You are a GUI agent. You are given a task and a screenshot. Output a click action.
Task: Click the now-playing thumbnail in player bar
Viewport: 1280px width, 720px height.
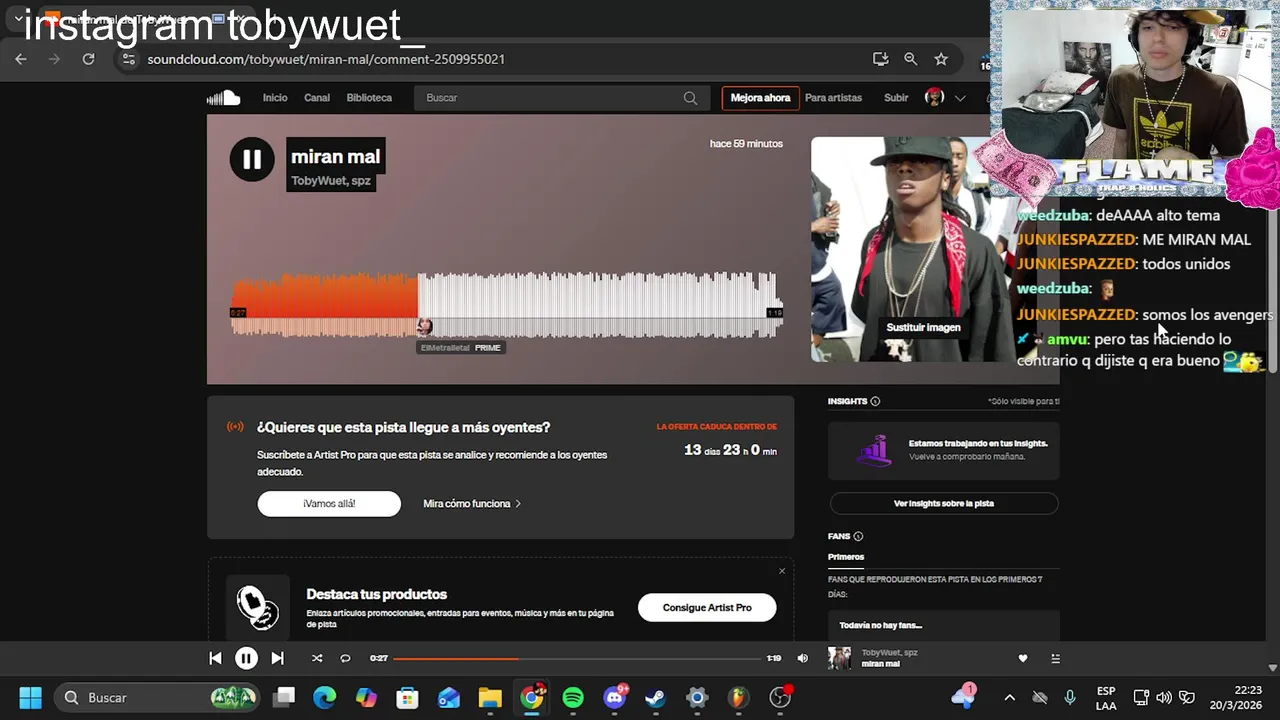coord(839,658)
